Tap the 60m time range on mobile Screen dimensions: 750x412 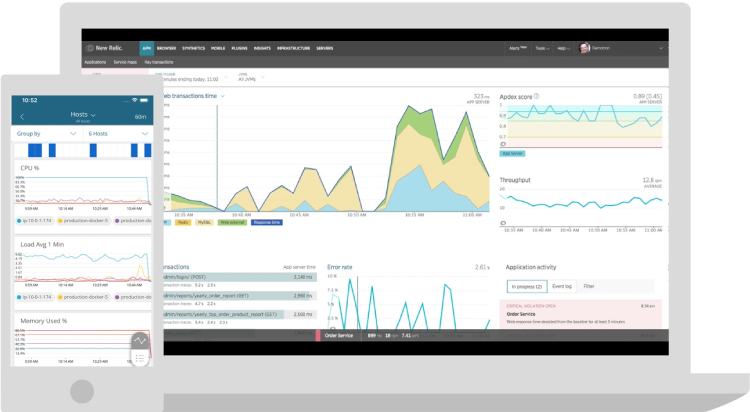pos(141,116)
